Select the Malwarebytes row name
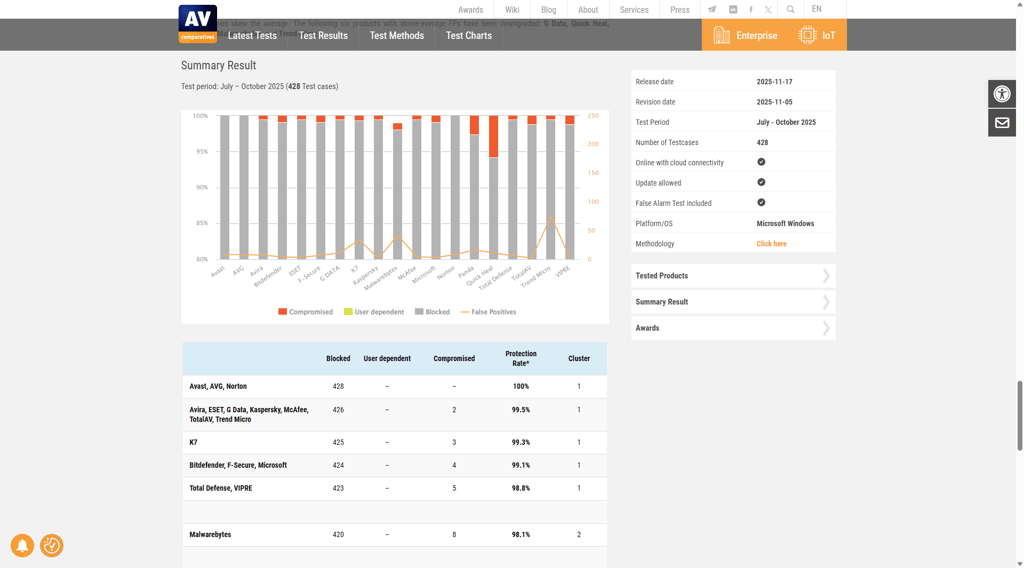1024x568 pixels. coord(210,534)
